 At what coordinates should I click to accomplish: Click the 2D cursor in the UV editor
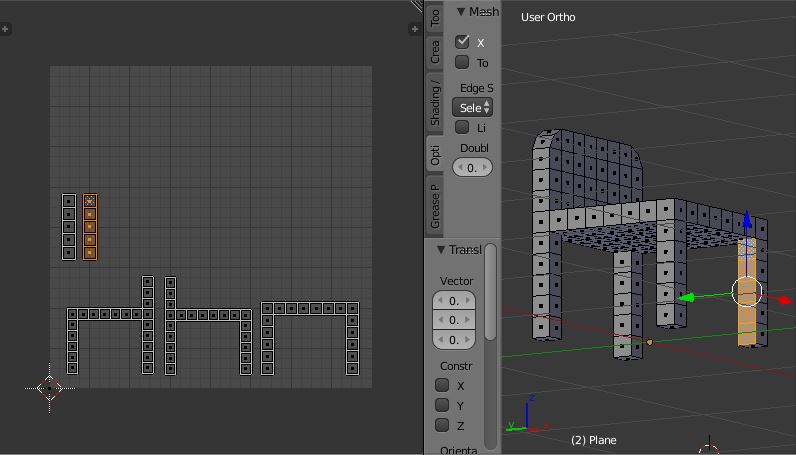pyautogui.click(x=49, y=388)
